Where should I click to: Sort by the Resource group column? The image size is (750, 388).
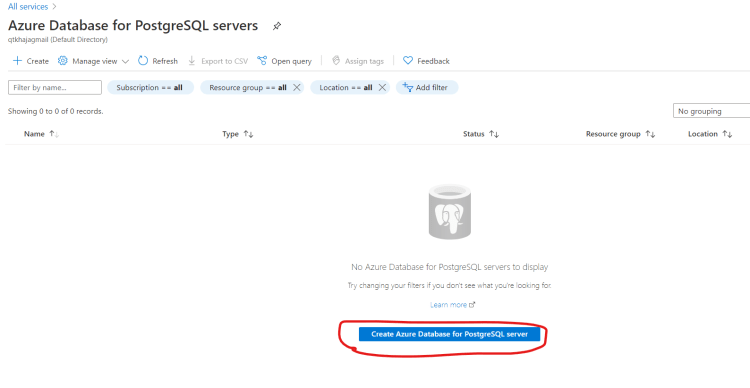(x=620, y=134)
